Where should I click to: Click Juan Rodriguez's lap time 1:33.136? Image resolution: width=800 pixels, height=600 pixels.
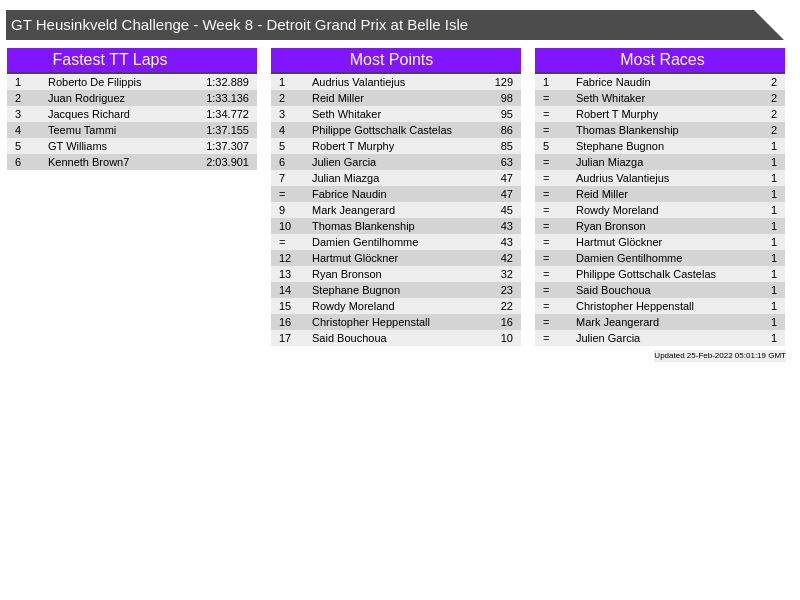(227, 98)
